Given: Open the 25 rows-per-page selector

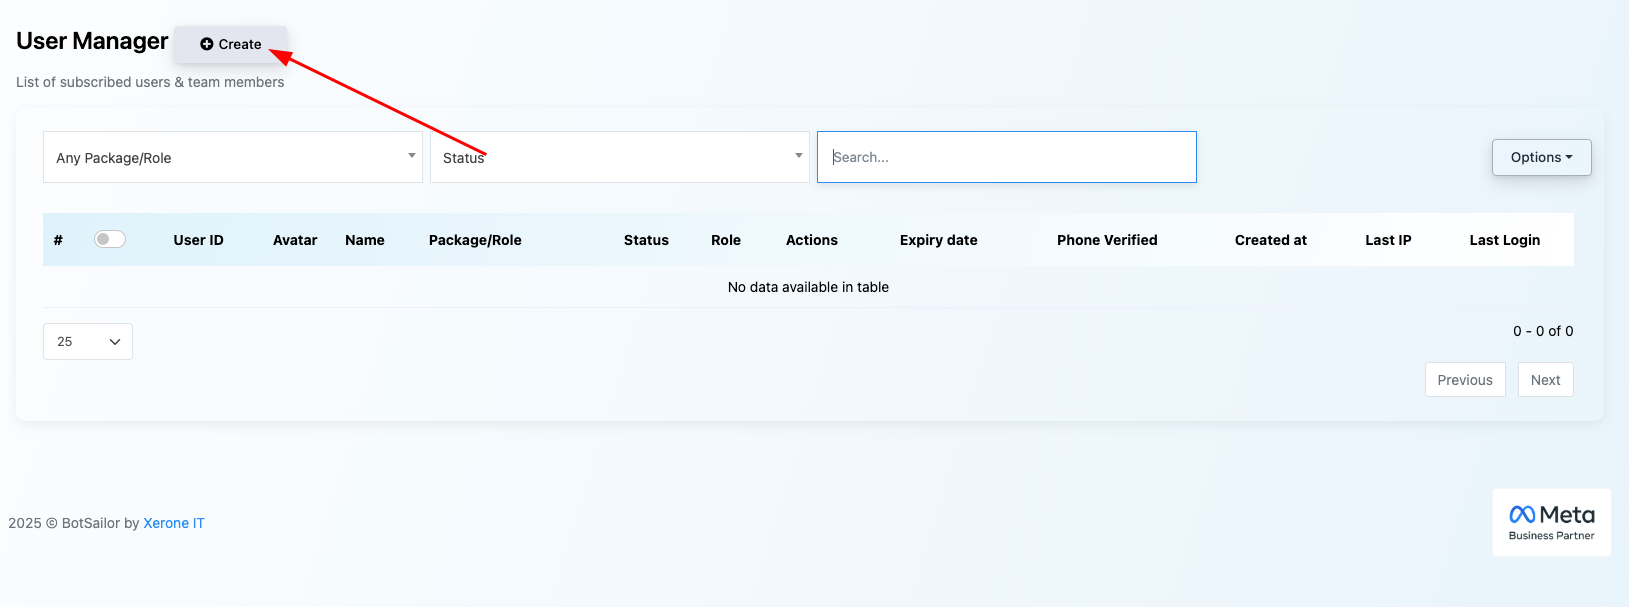Looking at the screenshot, I should 88,341.
